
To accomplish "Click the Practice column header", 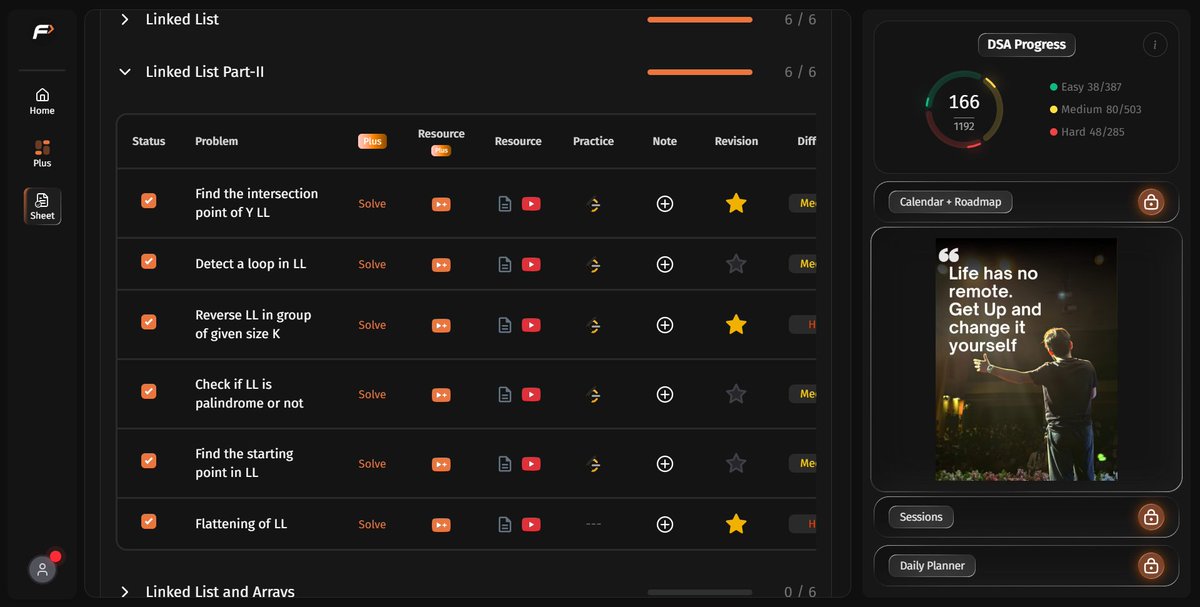I will 593,141.
